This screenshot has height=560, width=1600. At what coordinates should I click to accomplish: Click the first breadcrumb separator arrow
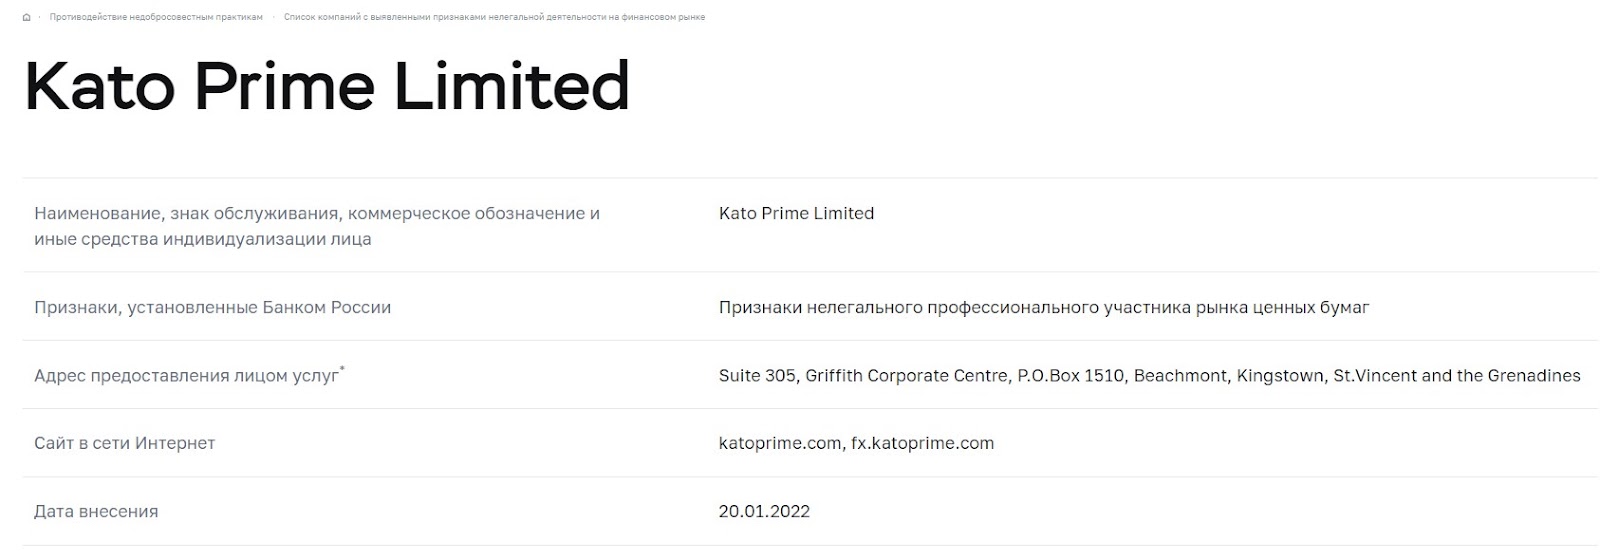coord(40,17)
